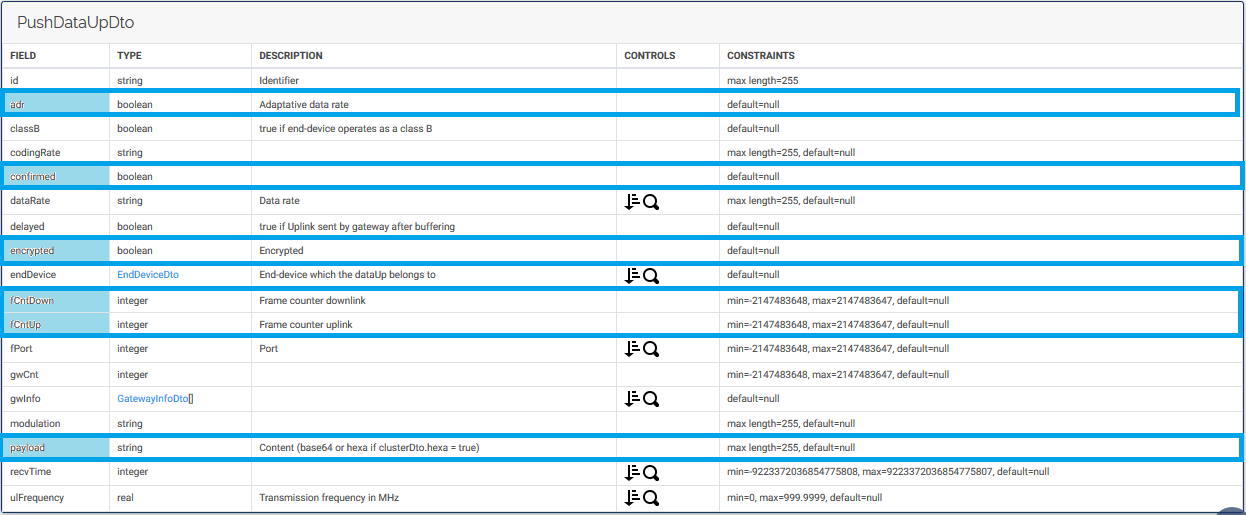This screenshot has width=1246, height=515.
Task: Click the search magnifier for the gwInfo field
Action: click(651, 399)
